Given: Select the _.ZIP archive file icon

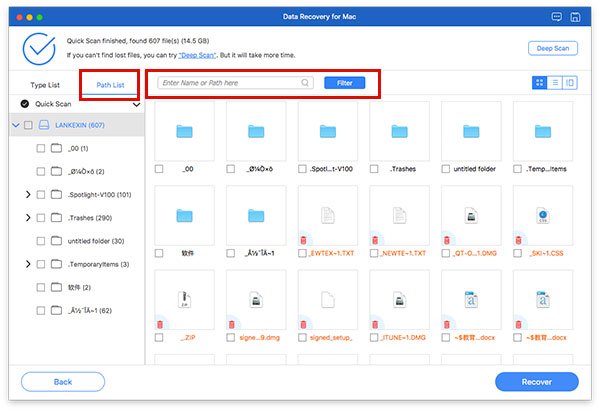Looking at the screenshot, I should [184, 300].
